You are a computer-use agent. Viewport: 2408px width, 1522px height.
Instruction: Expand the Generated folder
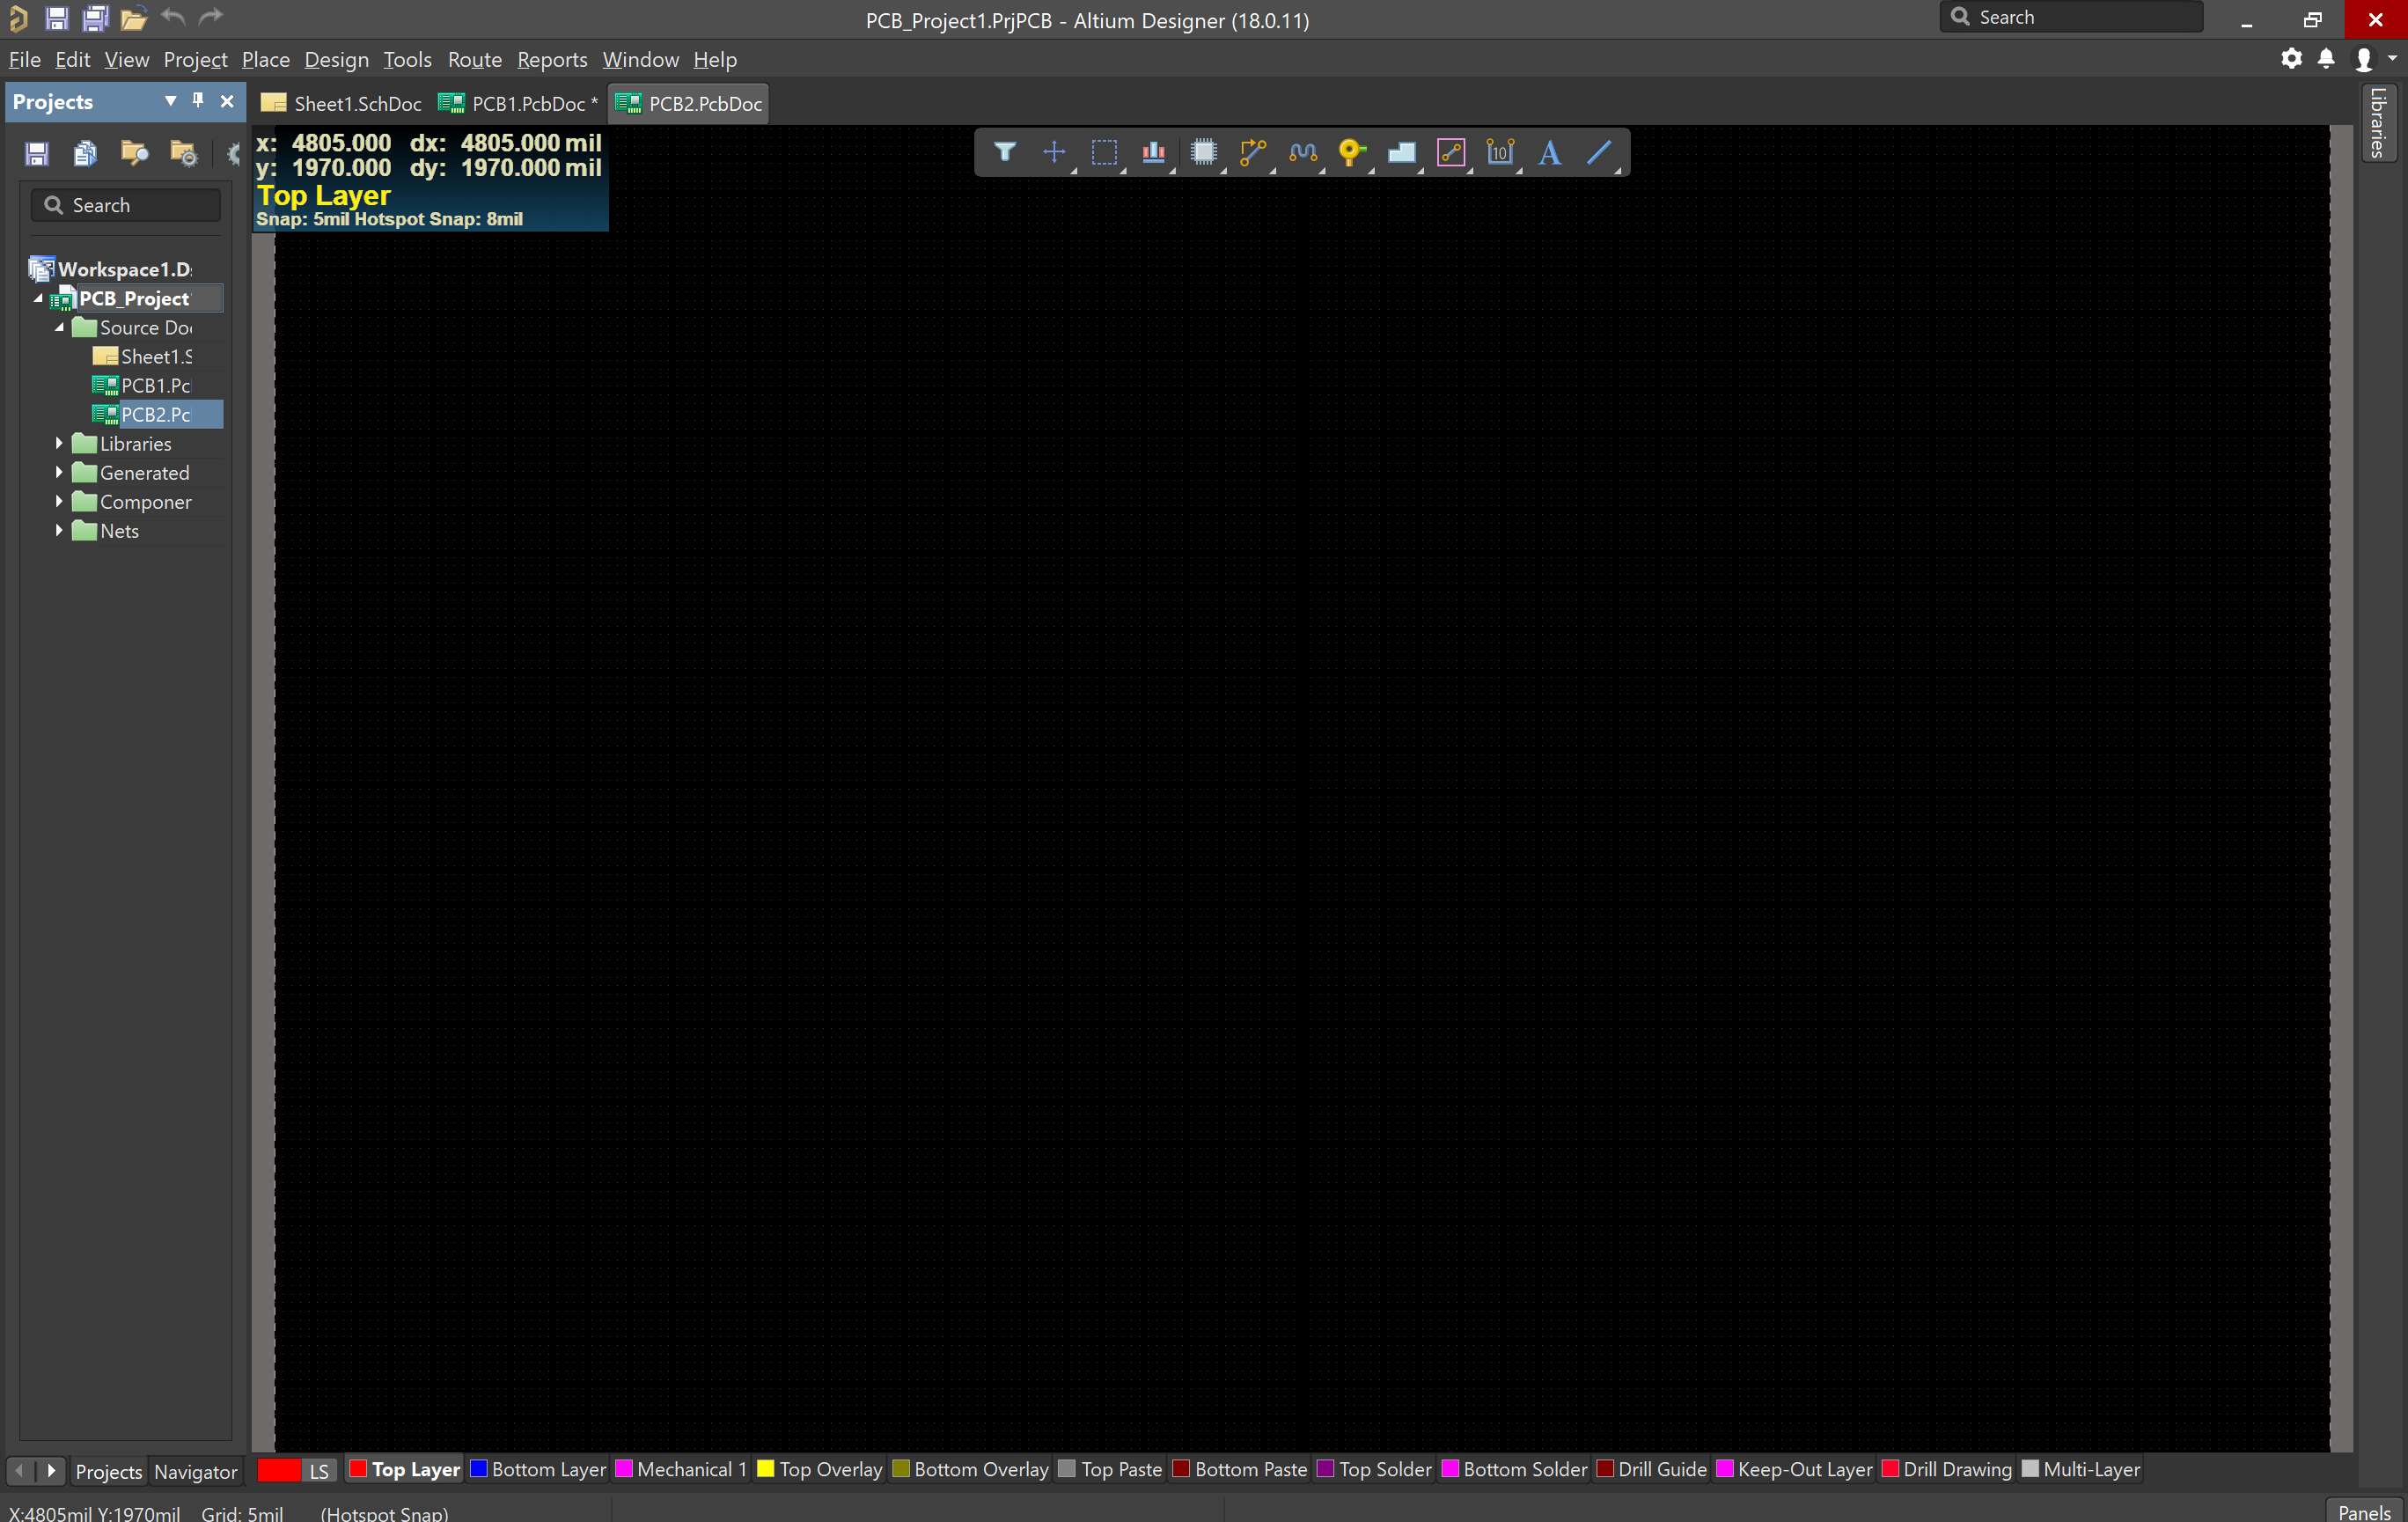pyautogui.click(x=59, y=472)
